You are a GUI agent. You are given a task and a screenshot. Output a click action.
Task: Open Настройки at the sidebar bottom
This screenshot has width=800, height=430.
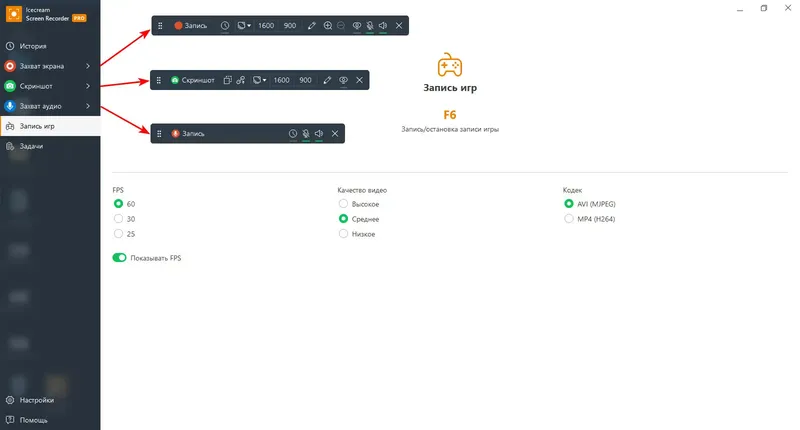pyautogui.click(x=50, y=400)
